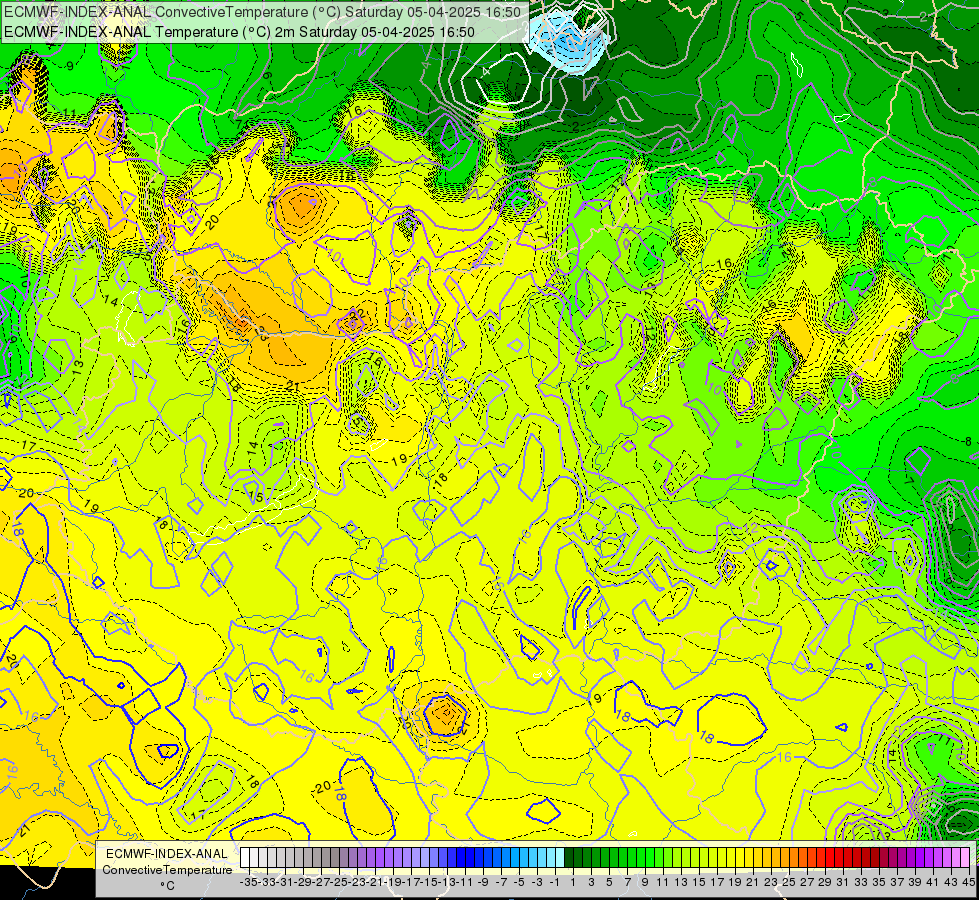The image size is (979, 900).
Task: Click the -29 legend scale value
Action: click(x=303, y=882)
